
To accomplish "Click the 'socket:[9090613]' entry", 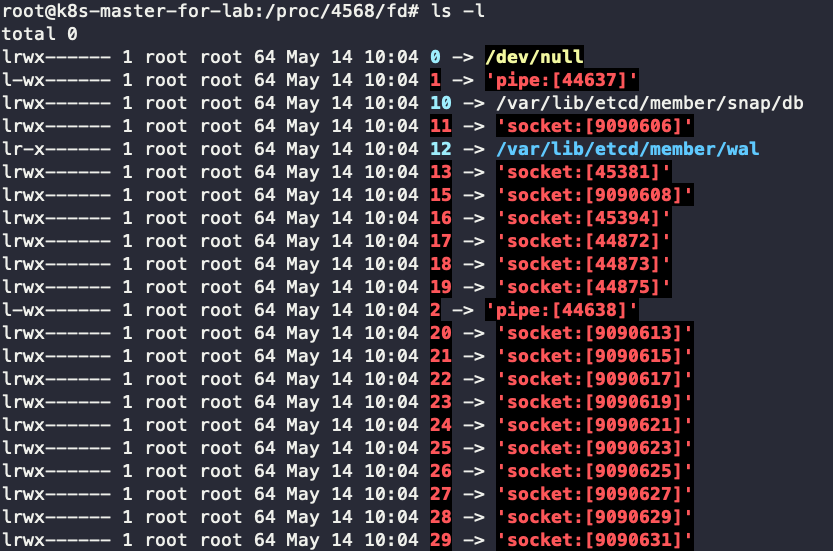I will [x=594, y=333].
